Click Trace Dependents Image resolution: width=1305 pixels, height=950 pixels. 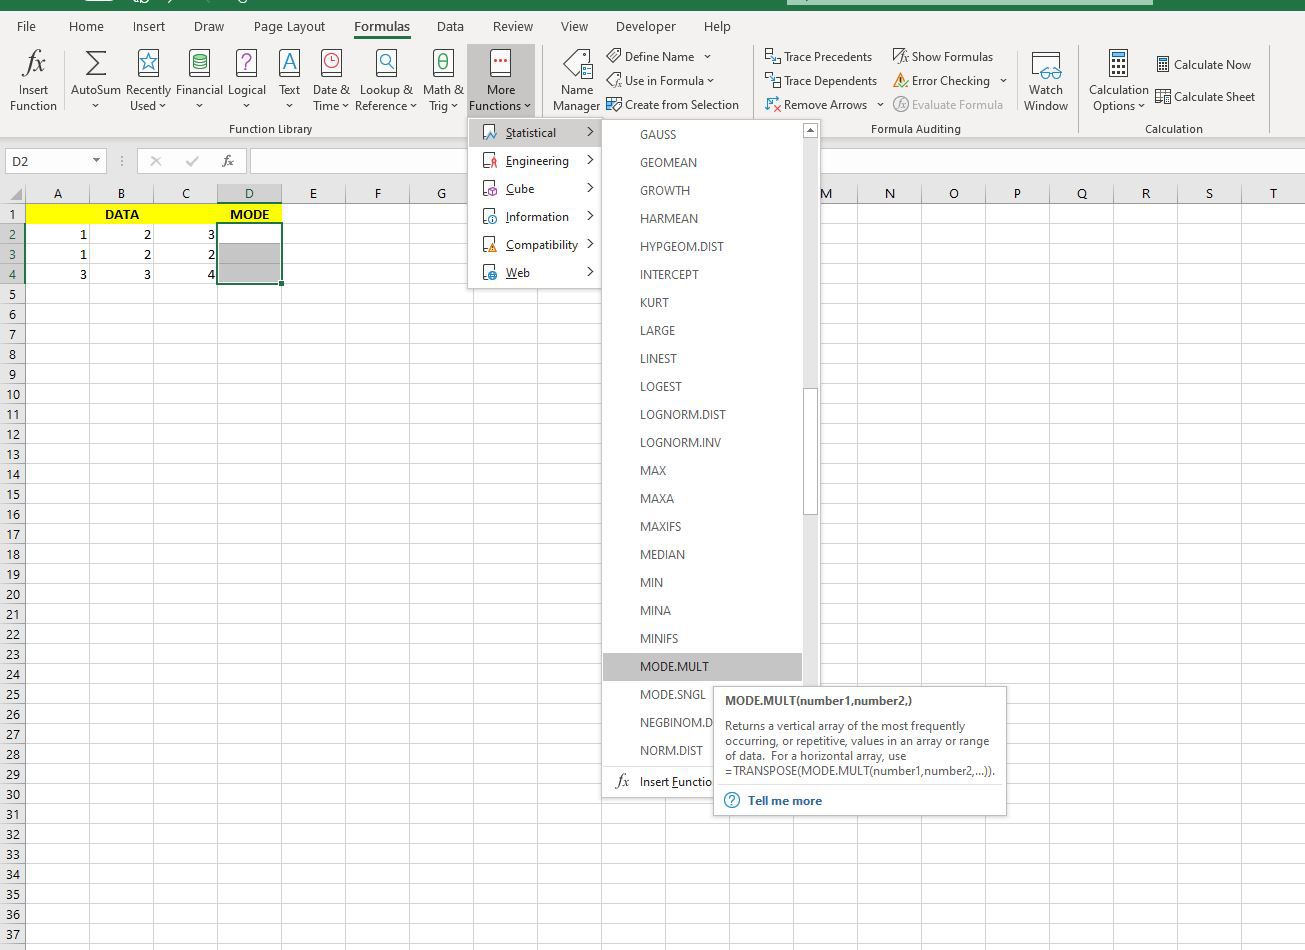click(820, 81)
